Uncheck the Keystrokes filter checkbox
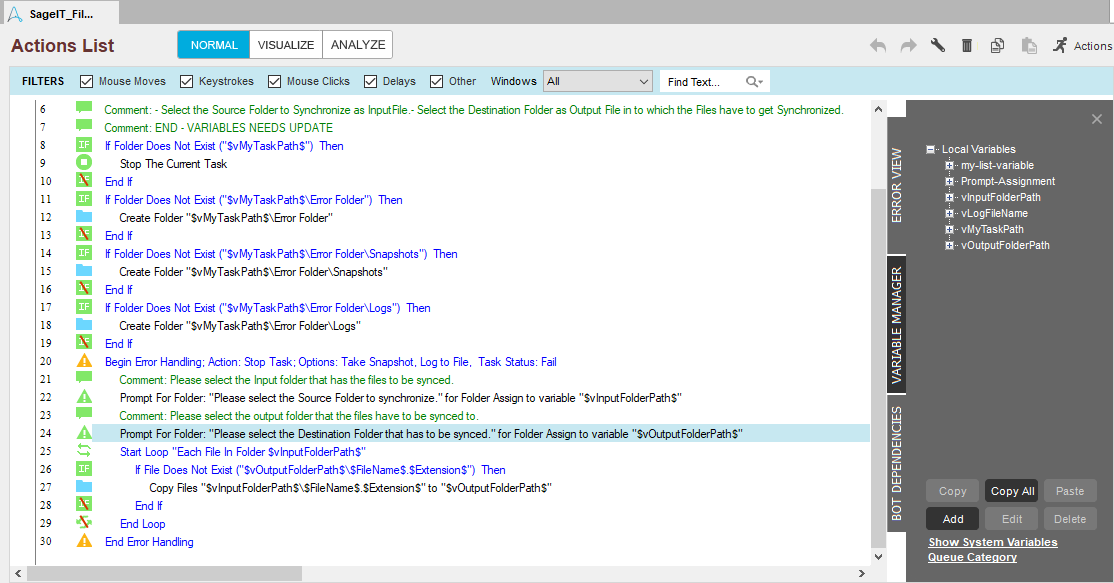Viewport: 1114px width, 583px height. click(187, 81)
